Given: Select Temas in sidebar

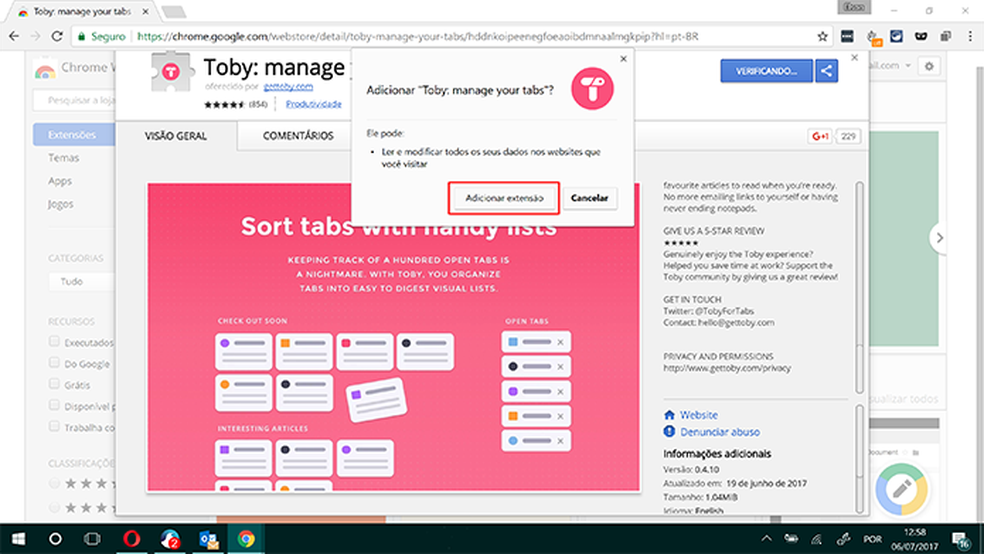Looking at the screenshot, I should click(x=63, y=157).
